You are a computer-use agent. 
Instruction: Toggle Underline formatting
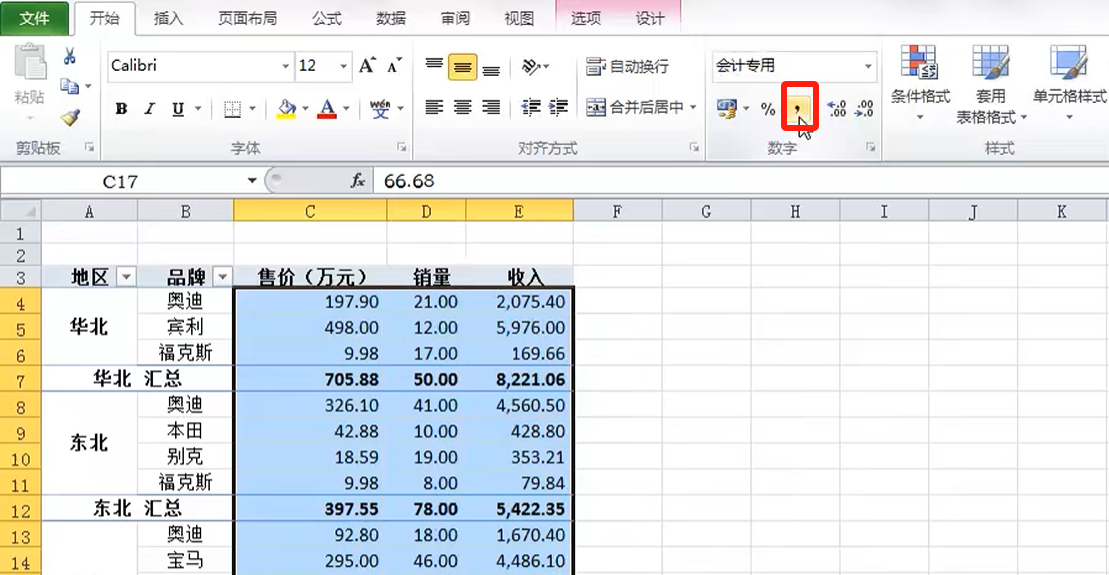178,109
